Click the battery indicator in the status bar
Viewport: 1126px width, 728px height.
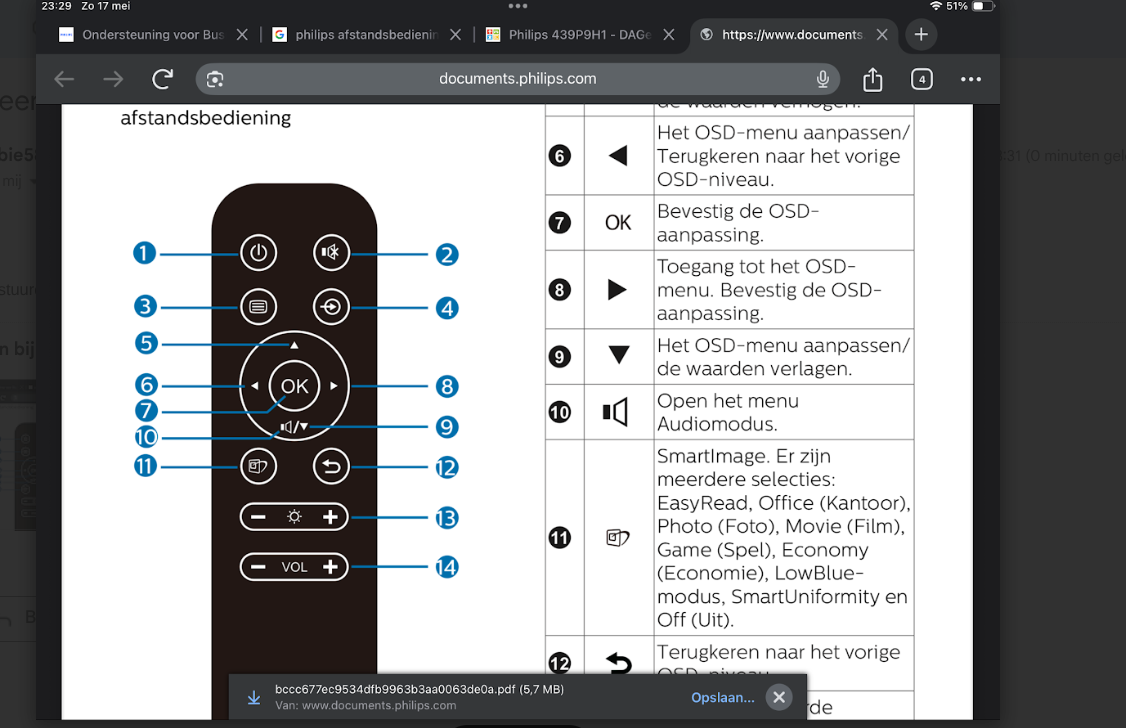tap(984, 6)
